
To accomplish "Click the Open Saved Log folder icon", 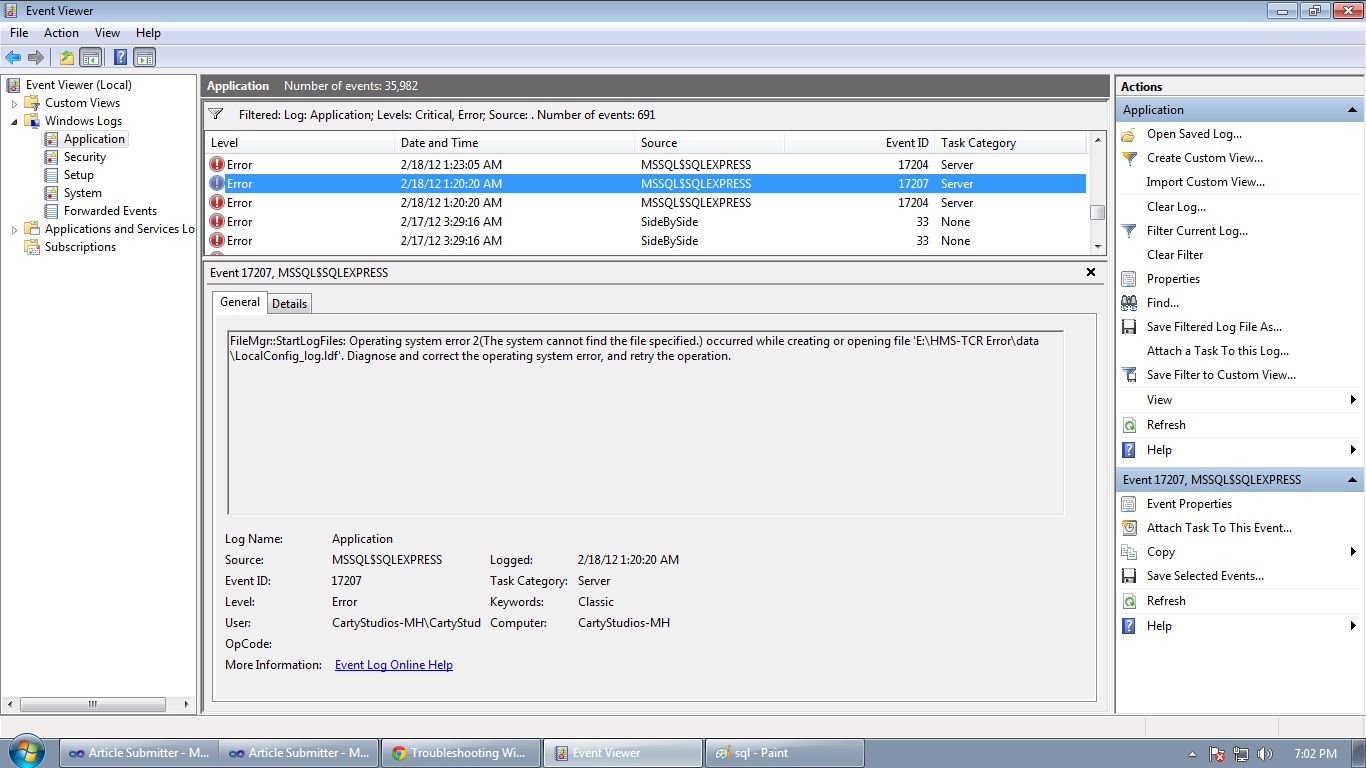I will 1129,134.
